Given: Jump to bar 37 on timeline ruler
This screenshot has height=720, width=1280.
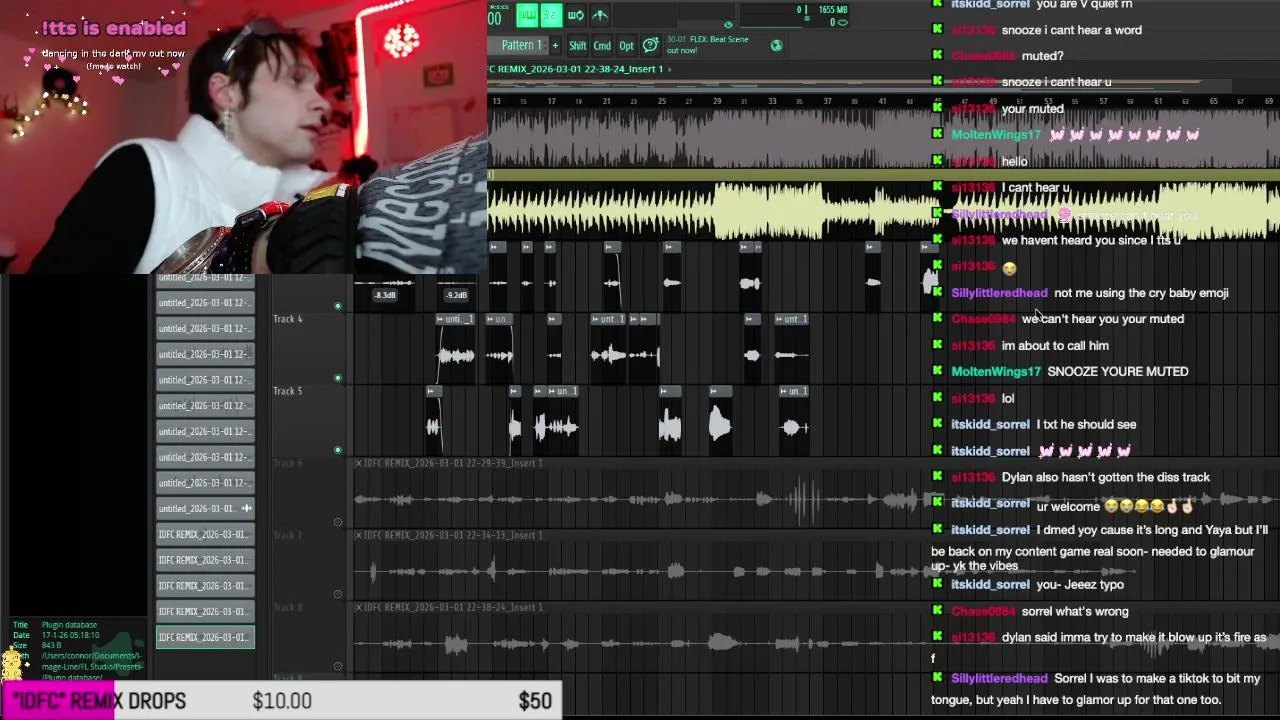Looking at the screenshot, I should pyautogui.click(x=827, y=101).
